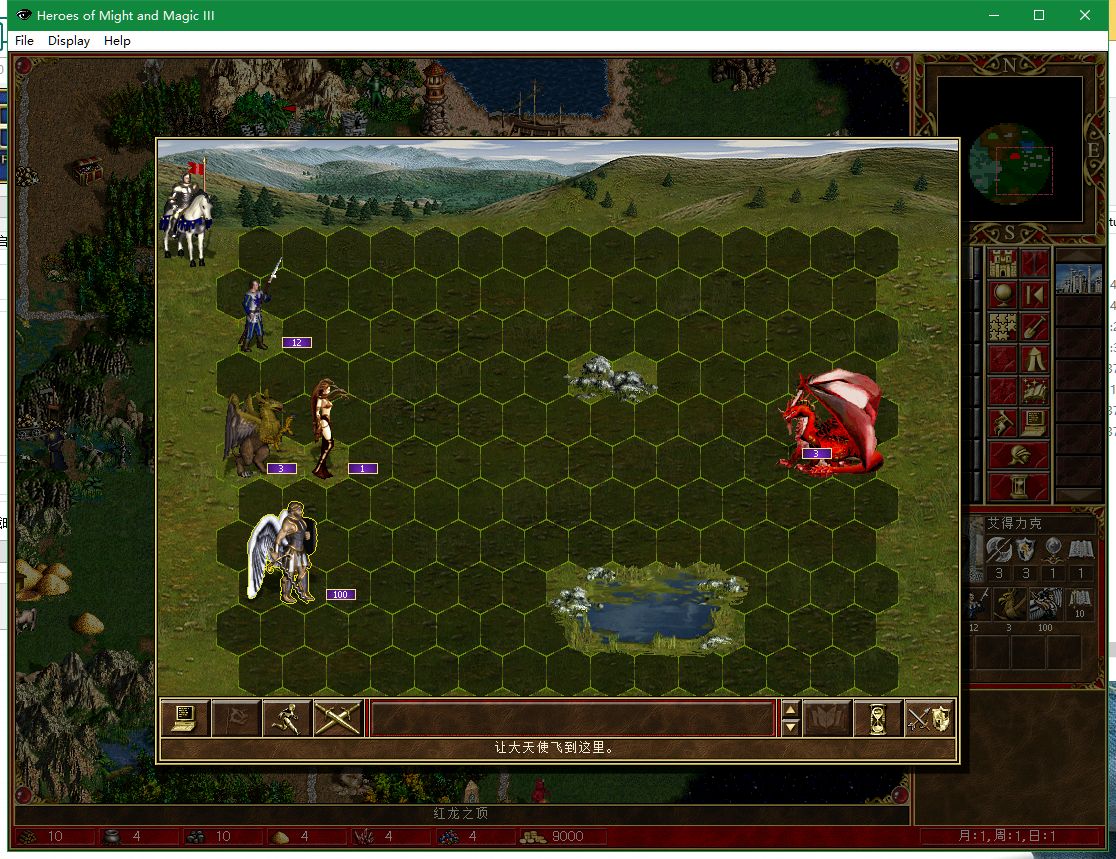Image resolution: width=1116 pixels, height=859 pixels.
Task: Open the spellbook in combat bar
Action: (827, 717)
